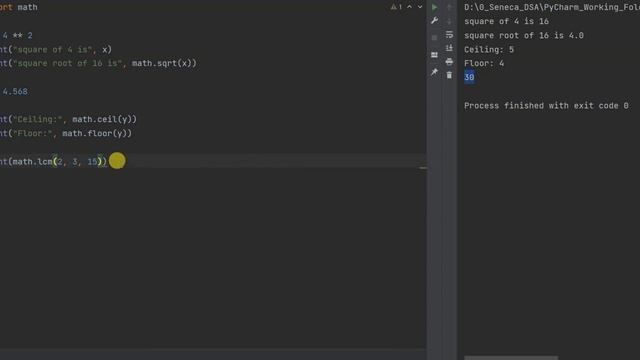640x360 pixels.
Task: Click the 'square of 4 is 16' output
Action: tap(506, 21)
